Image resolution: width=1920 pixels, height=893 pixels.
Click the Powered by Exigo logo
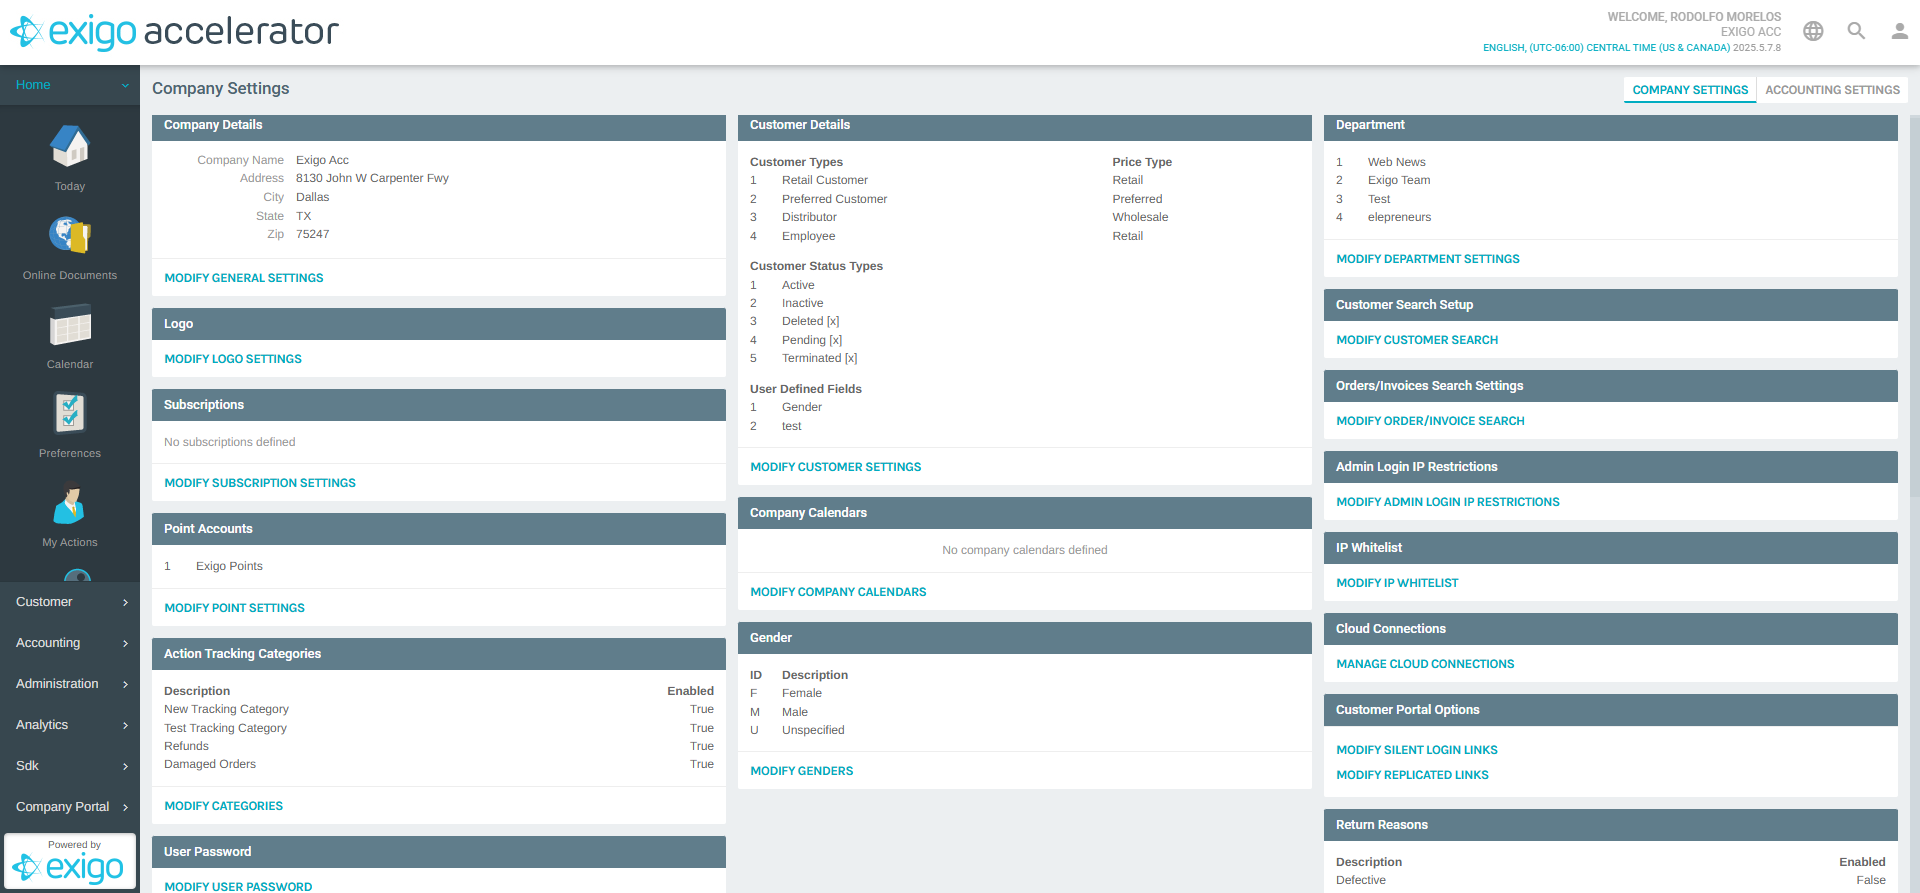click(x=70, y=861)
